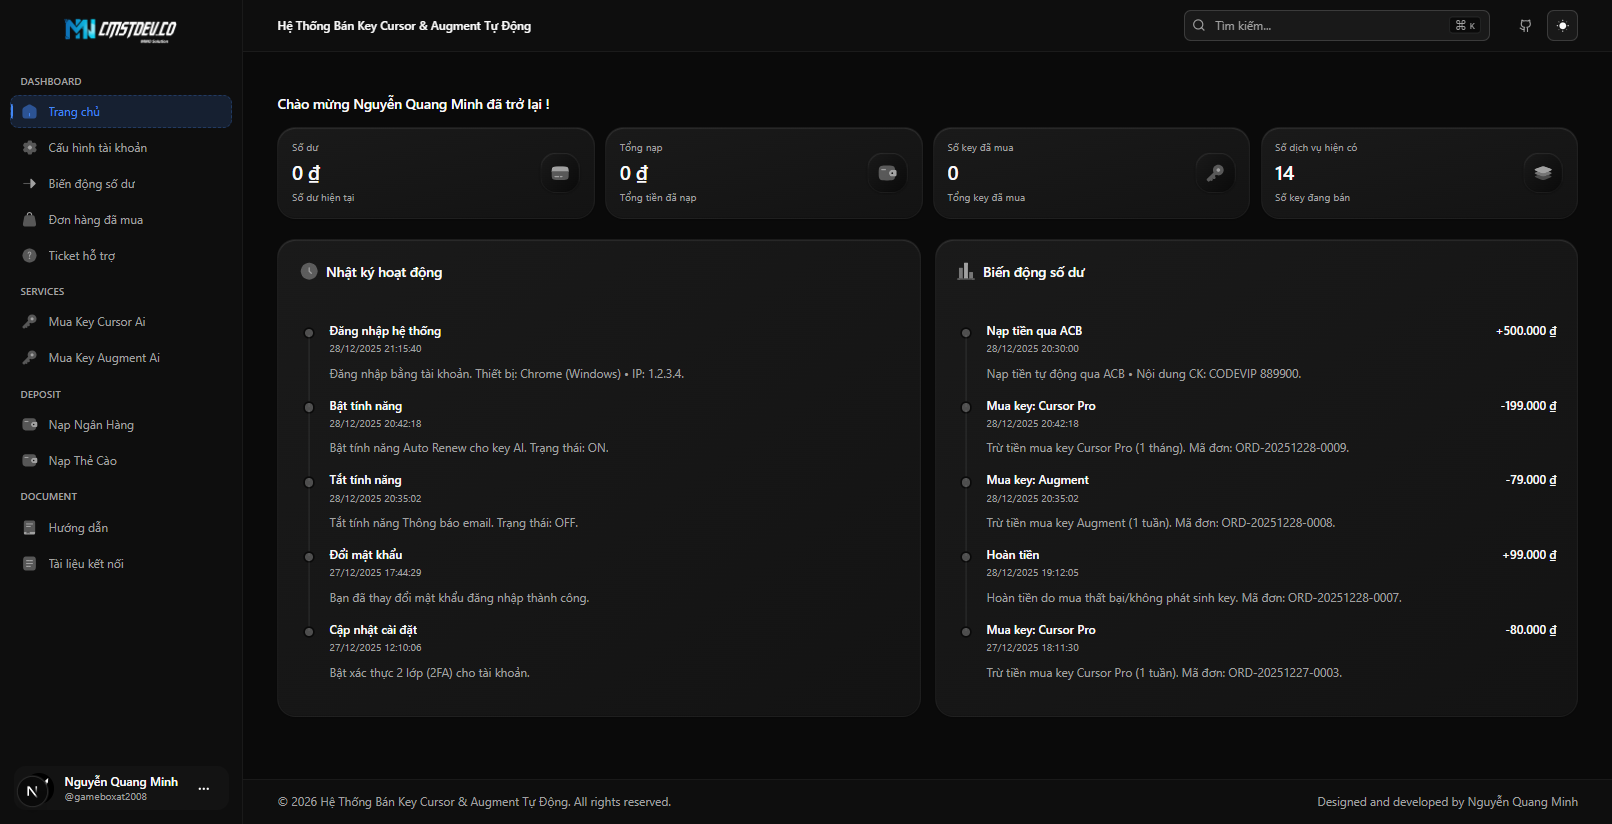Viewport: 1612px width, 824px height.
Task: Click the key icon in Số key đã mua card
Action: coord(1215,173)
